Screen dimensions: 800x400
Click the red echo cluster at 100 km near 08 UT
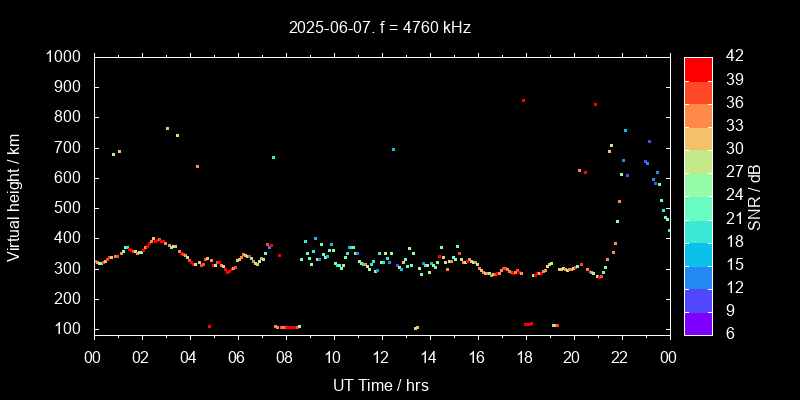[x=287, y=327]
